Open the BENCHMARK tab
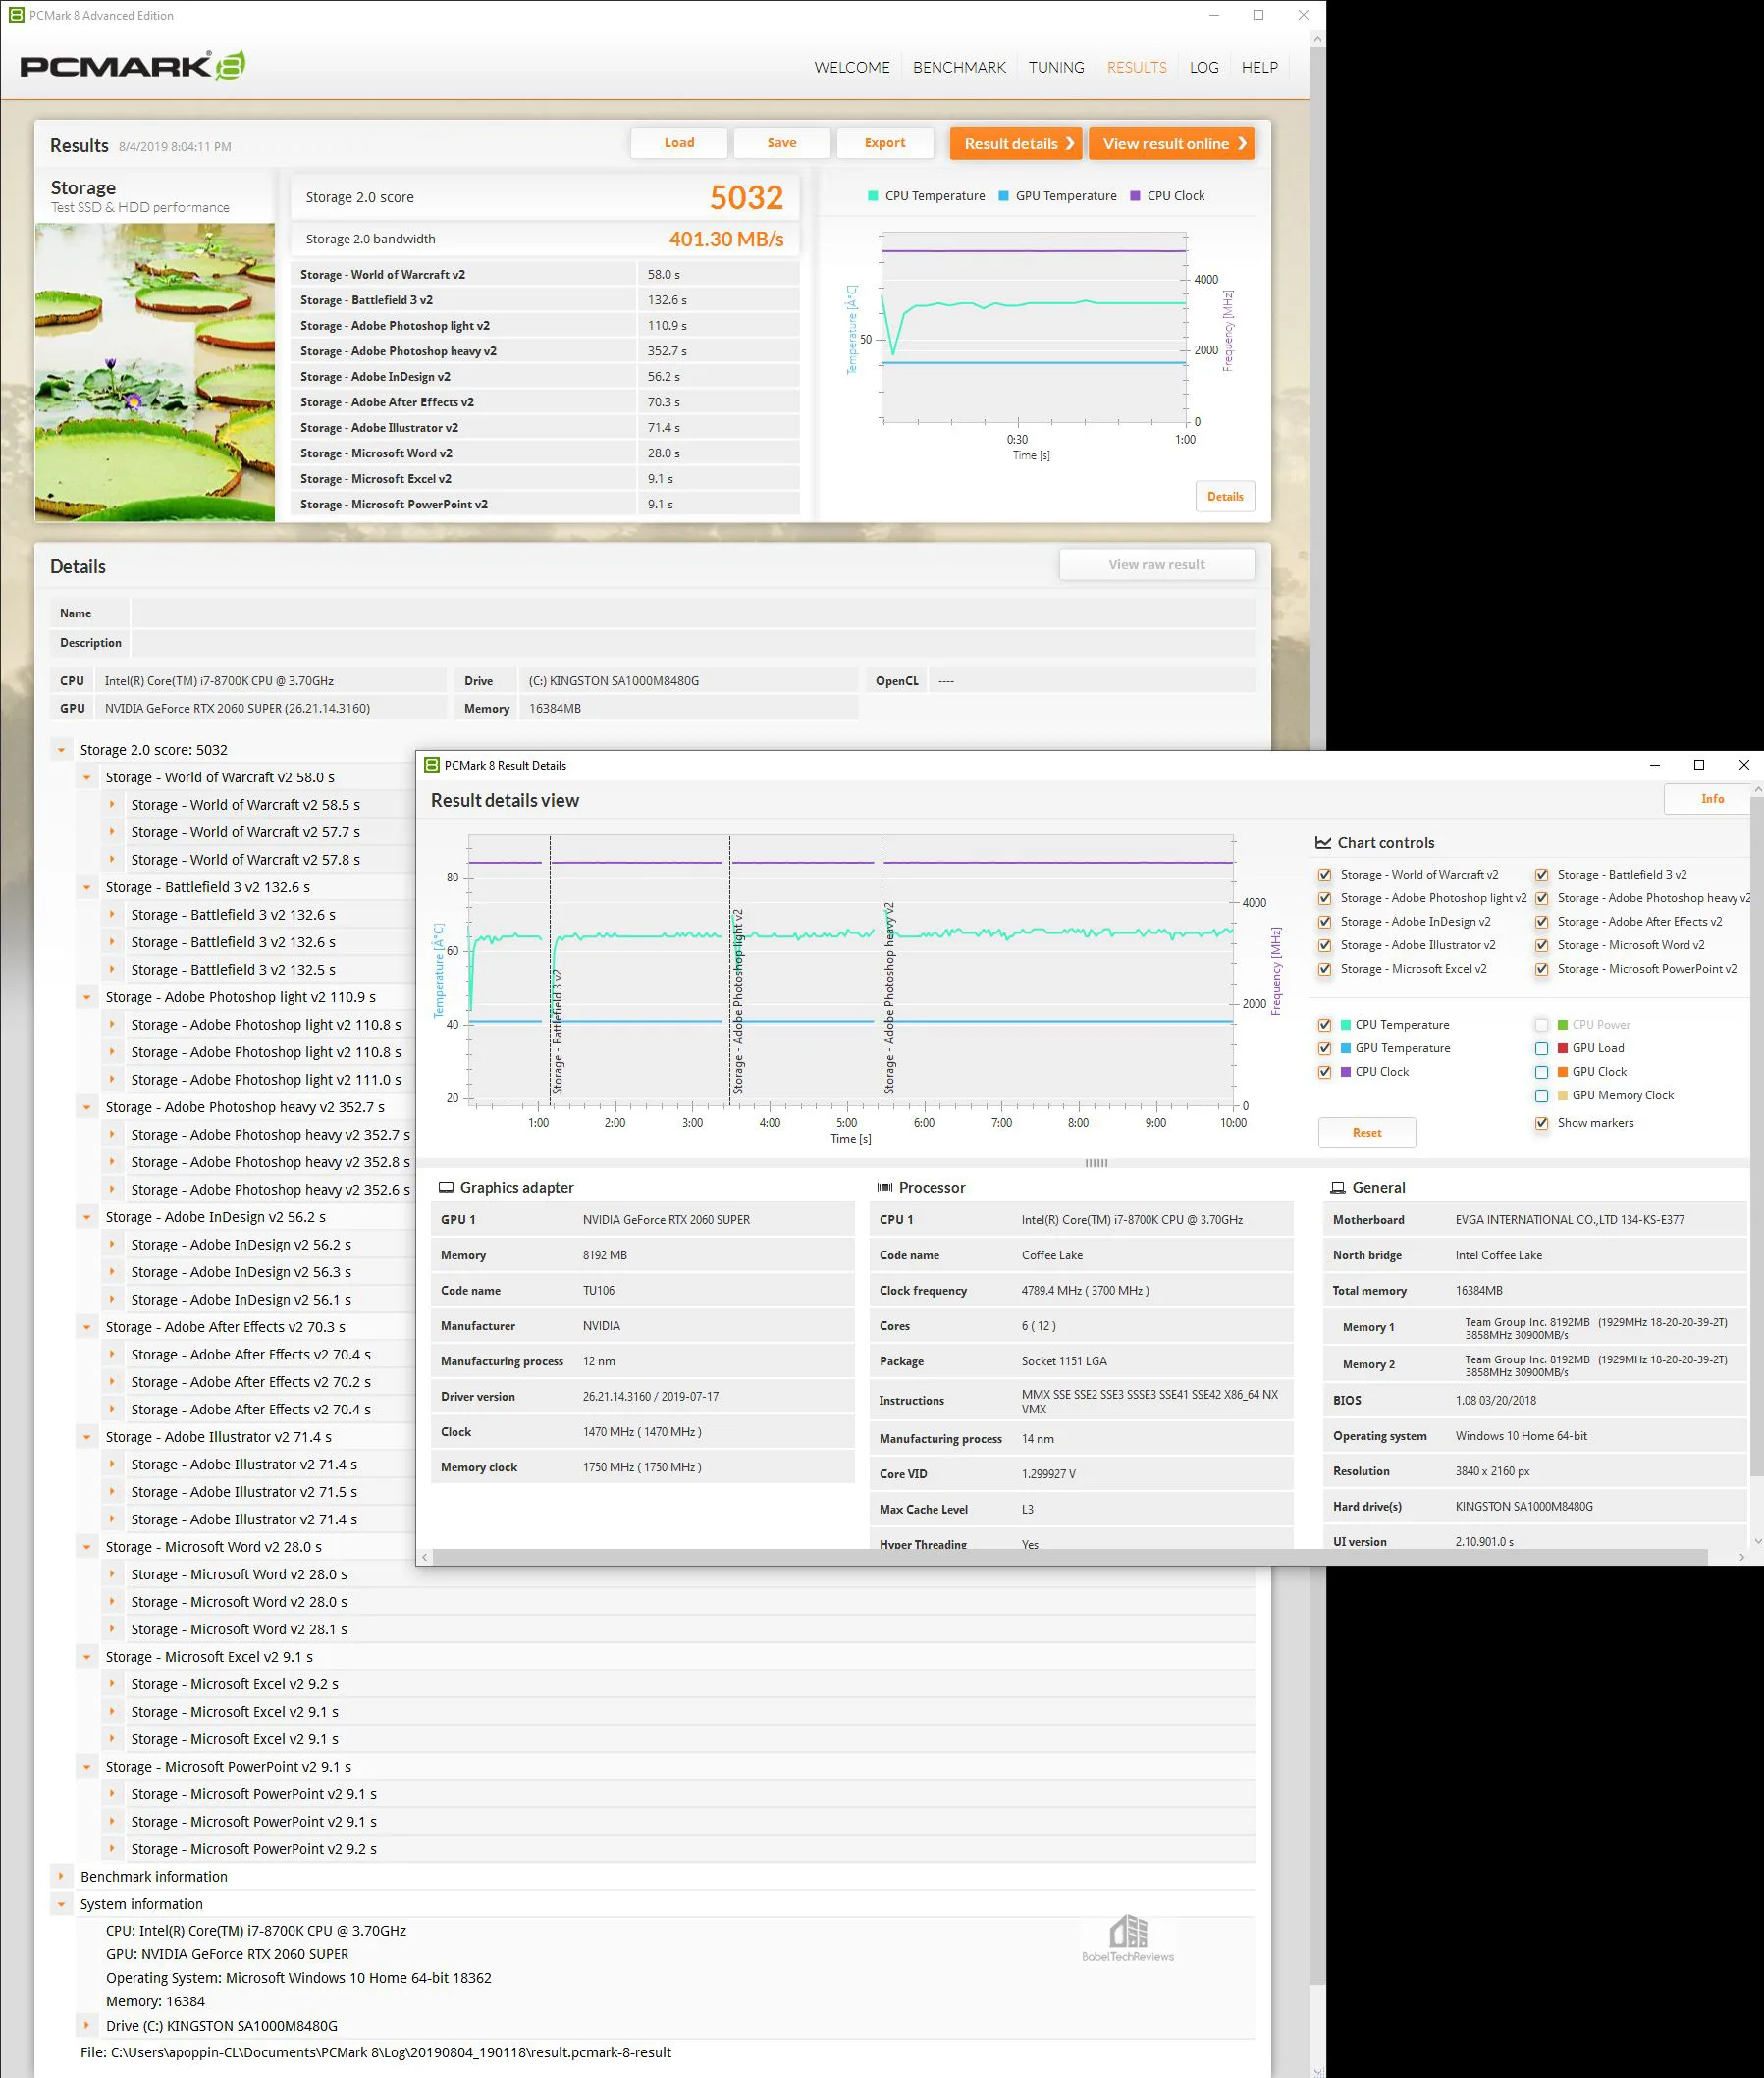Screen dimensions: 1764x2078 (x=960, y=67)
